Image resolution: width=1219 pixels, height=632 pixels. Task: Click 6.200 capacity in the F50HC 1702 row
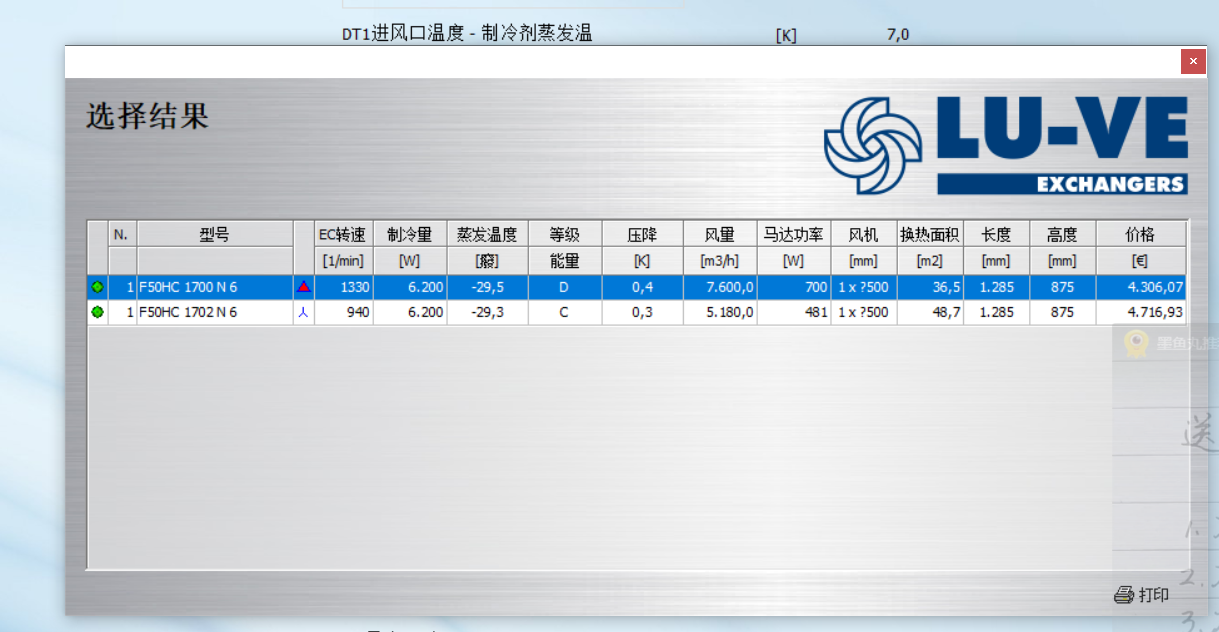click(410, 312)
